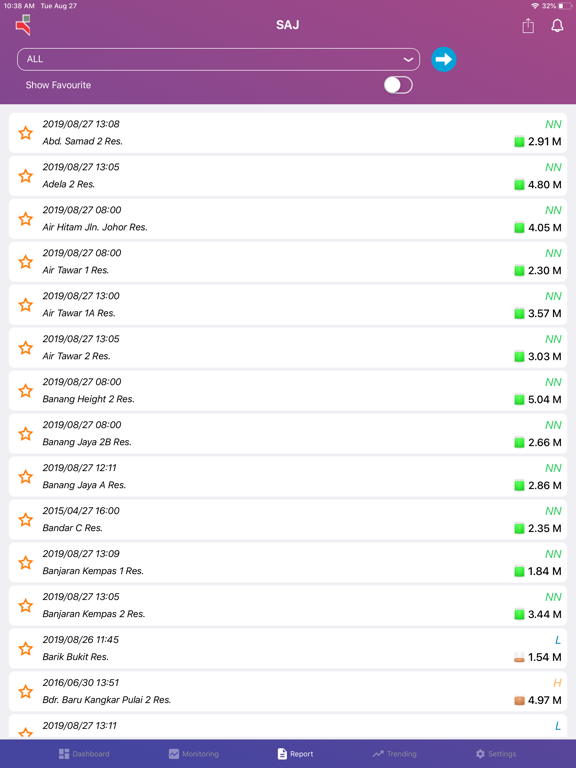Image resolution: width=576 pixels, height=768 pixels.
Task: Open the notifications bell
Action: coord(557,25)
